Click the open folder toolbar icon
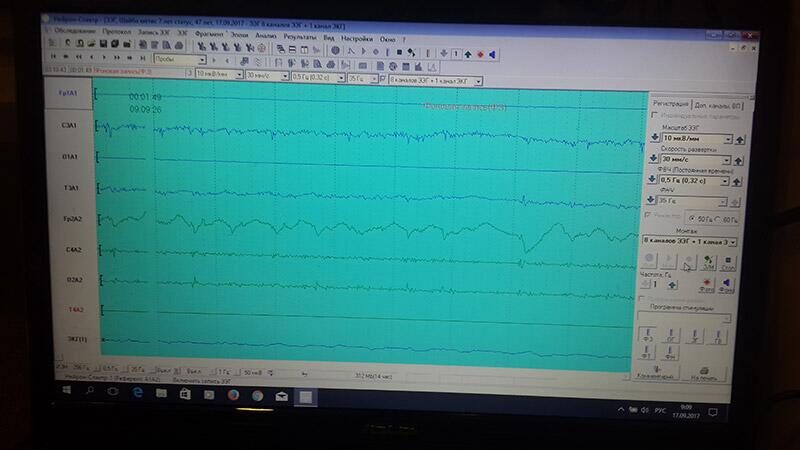 tap(92, 44)
